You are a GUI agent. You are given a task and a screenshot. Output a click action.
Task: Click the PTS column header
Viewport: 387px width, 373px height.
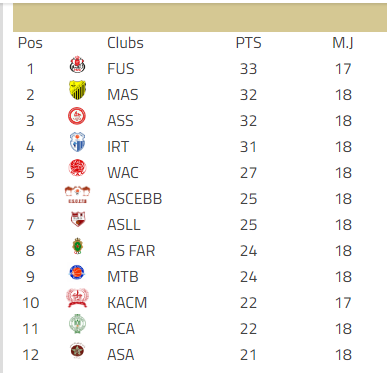pyautogui.click(x=249, y=43)
